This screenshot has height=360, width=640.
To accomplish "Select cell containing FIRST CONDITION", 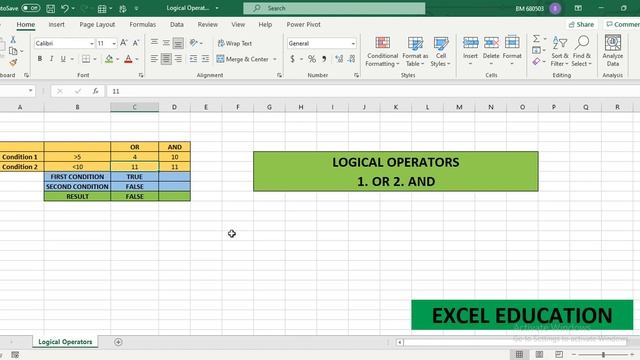I will [77, 177].
